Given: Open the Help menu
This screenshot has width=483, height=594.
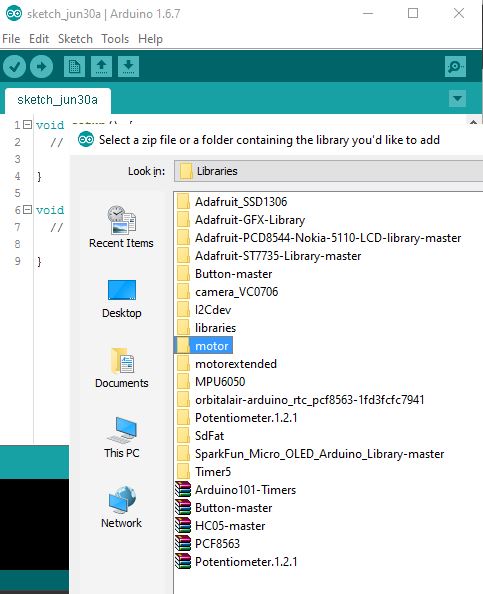Looking at the screenshot, I should 150,39.
